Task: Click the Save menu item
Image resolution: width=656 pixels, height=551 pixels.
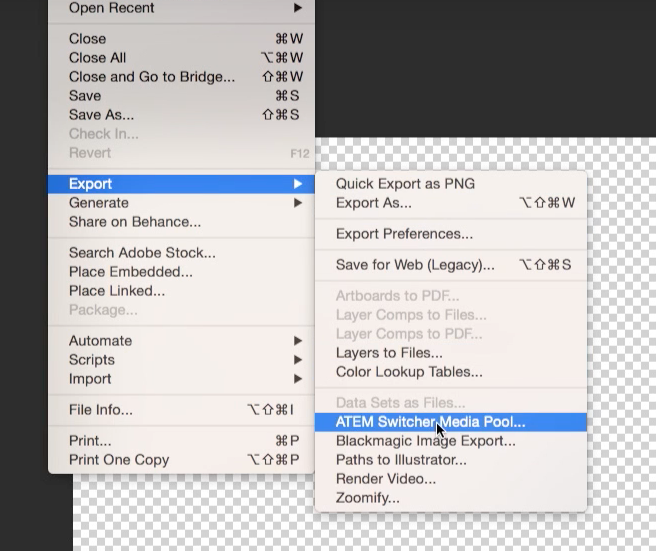Action: [x=181, y=96]
